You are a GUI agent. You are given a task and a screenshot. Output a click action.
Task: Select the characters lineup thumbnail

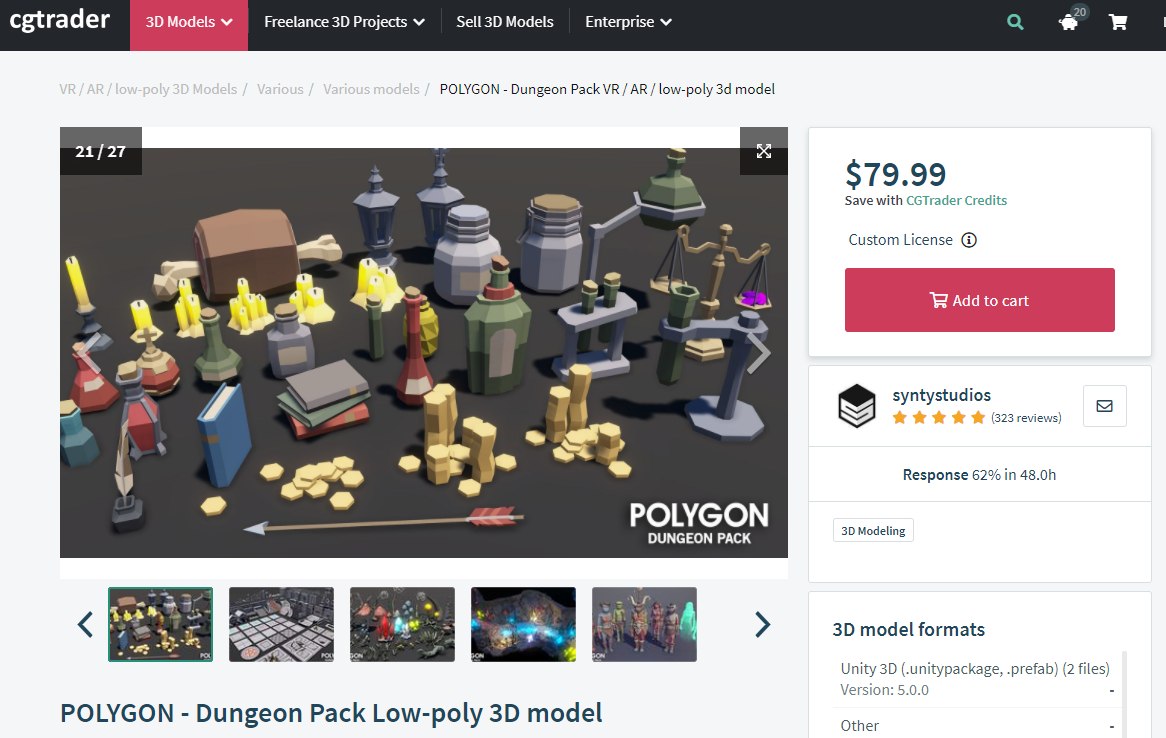pyautogui.click(x=644, y=624)
